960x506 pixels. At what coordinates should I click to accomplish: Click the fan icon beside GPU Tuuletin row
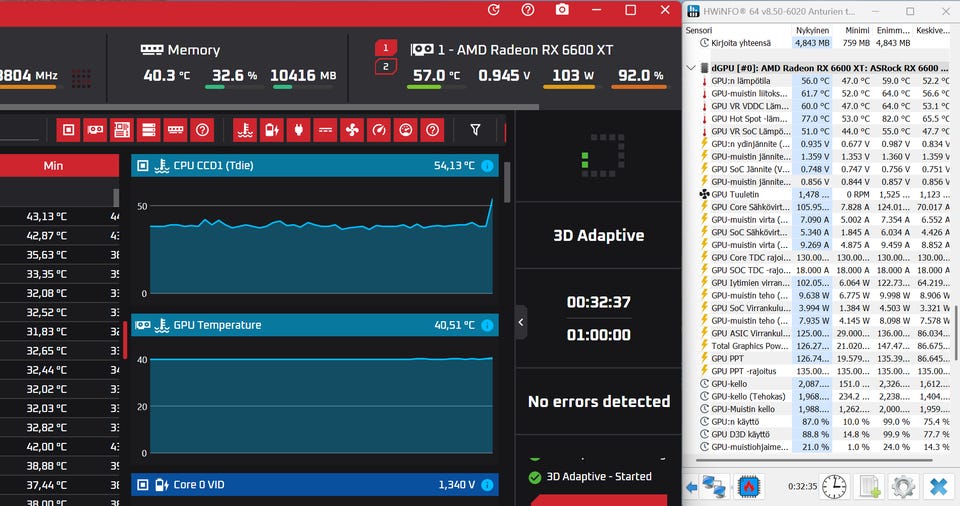click(x=704, y=194)
